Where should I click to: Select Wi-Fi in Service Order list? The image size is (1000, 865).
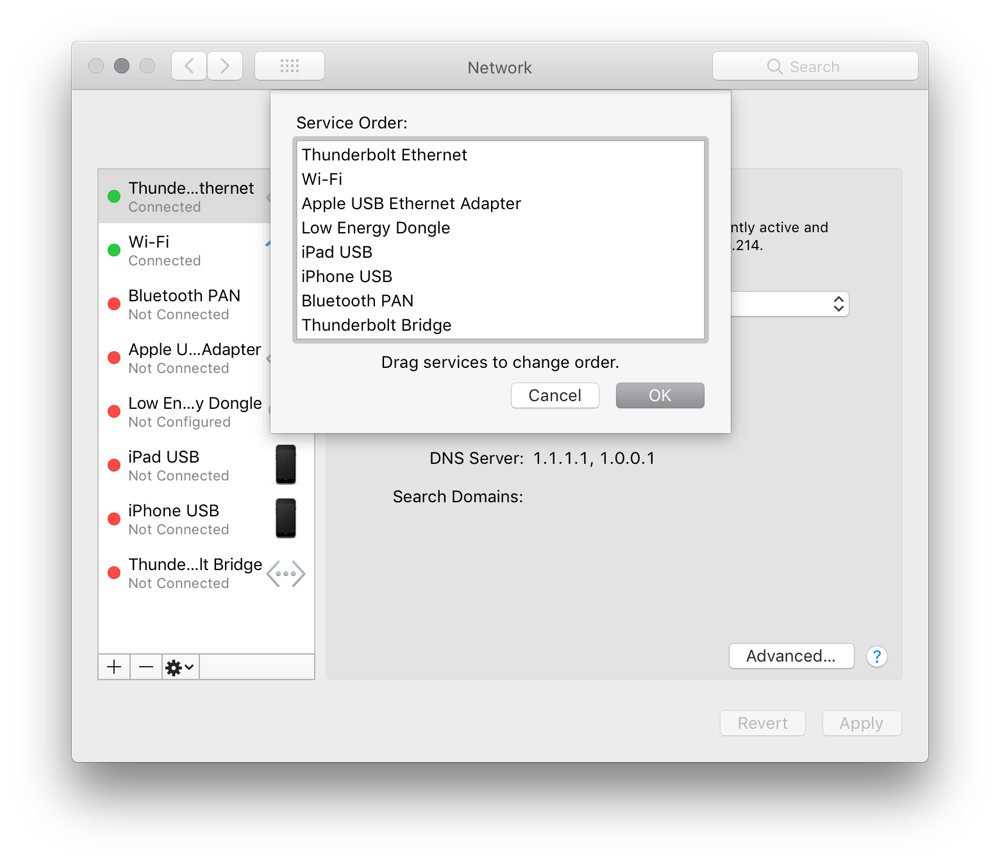point(501,179)
